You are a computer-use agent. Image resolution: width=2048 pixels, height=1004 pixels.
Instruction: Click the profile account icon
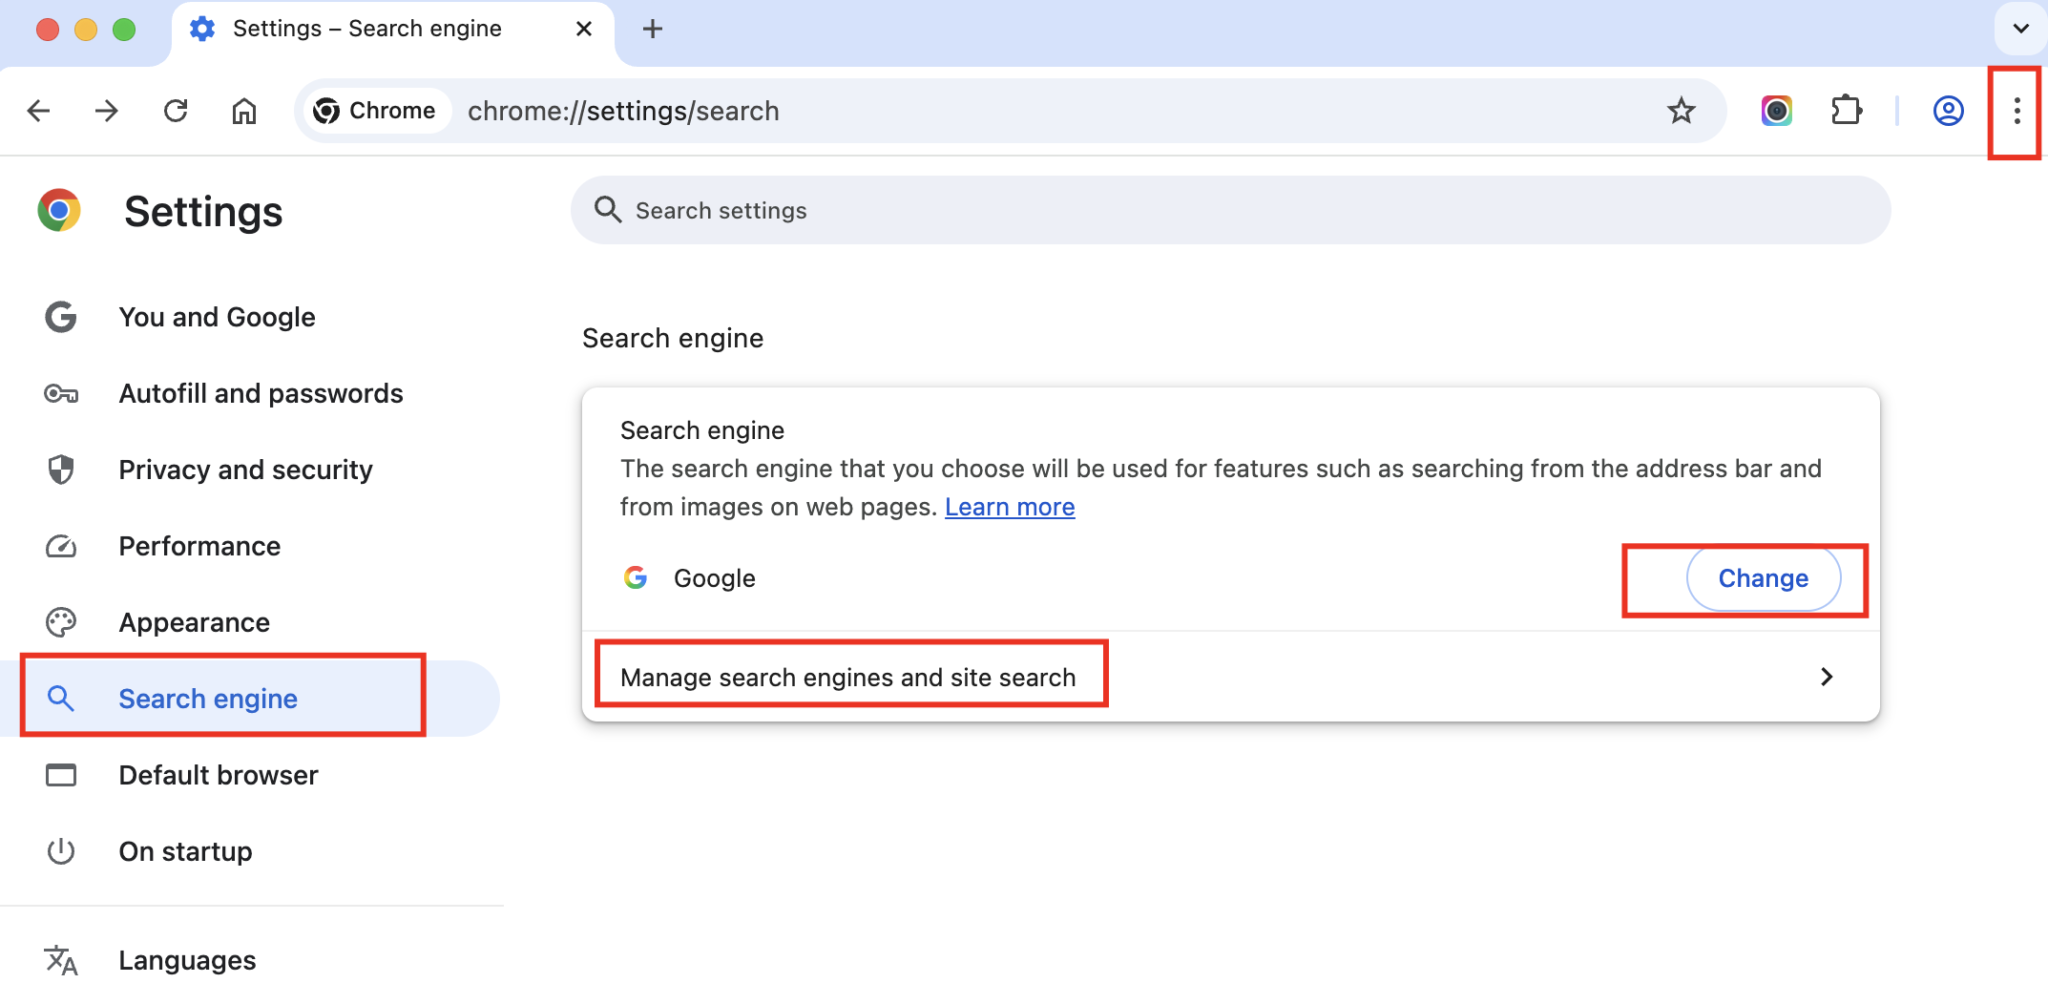coord(1947,111)
